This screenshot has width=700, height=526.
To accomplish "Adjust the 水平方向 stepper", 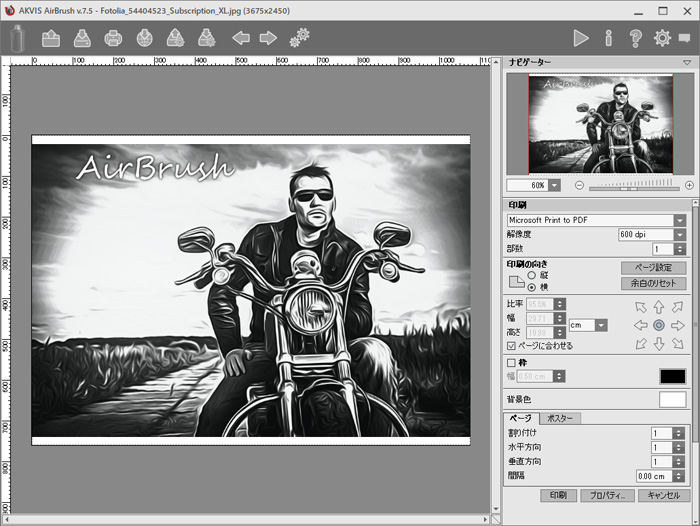I will 679,447.
